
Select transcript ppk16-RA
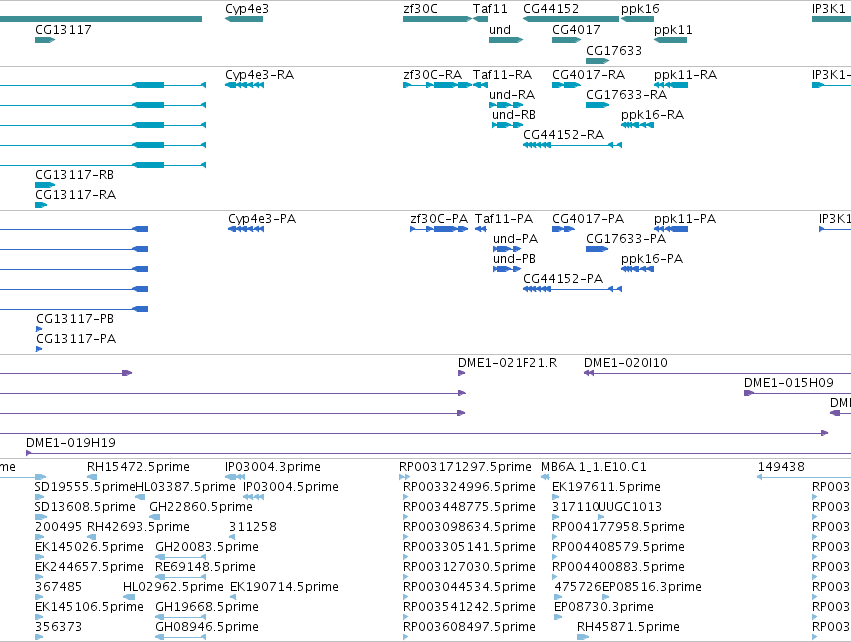(x=637, y=125)
